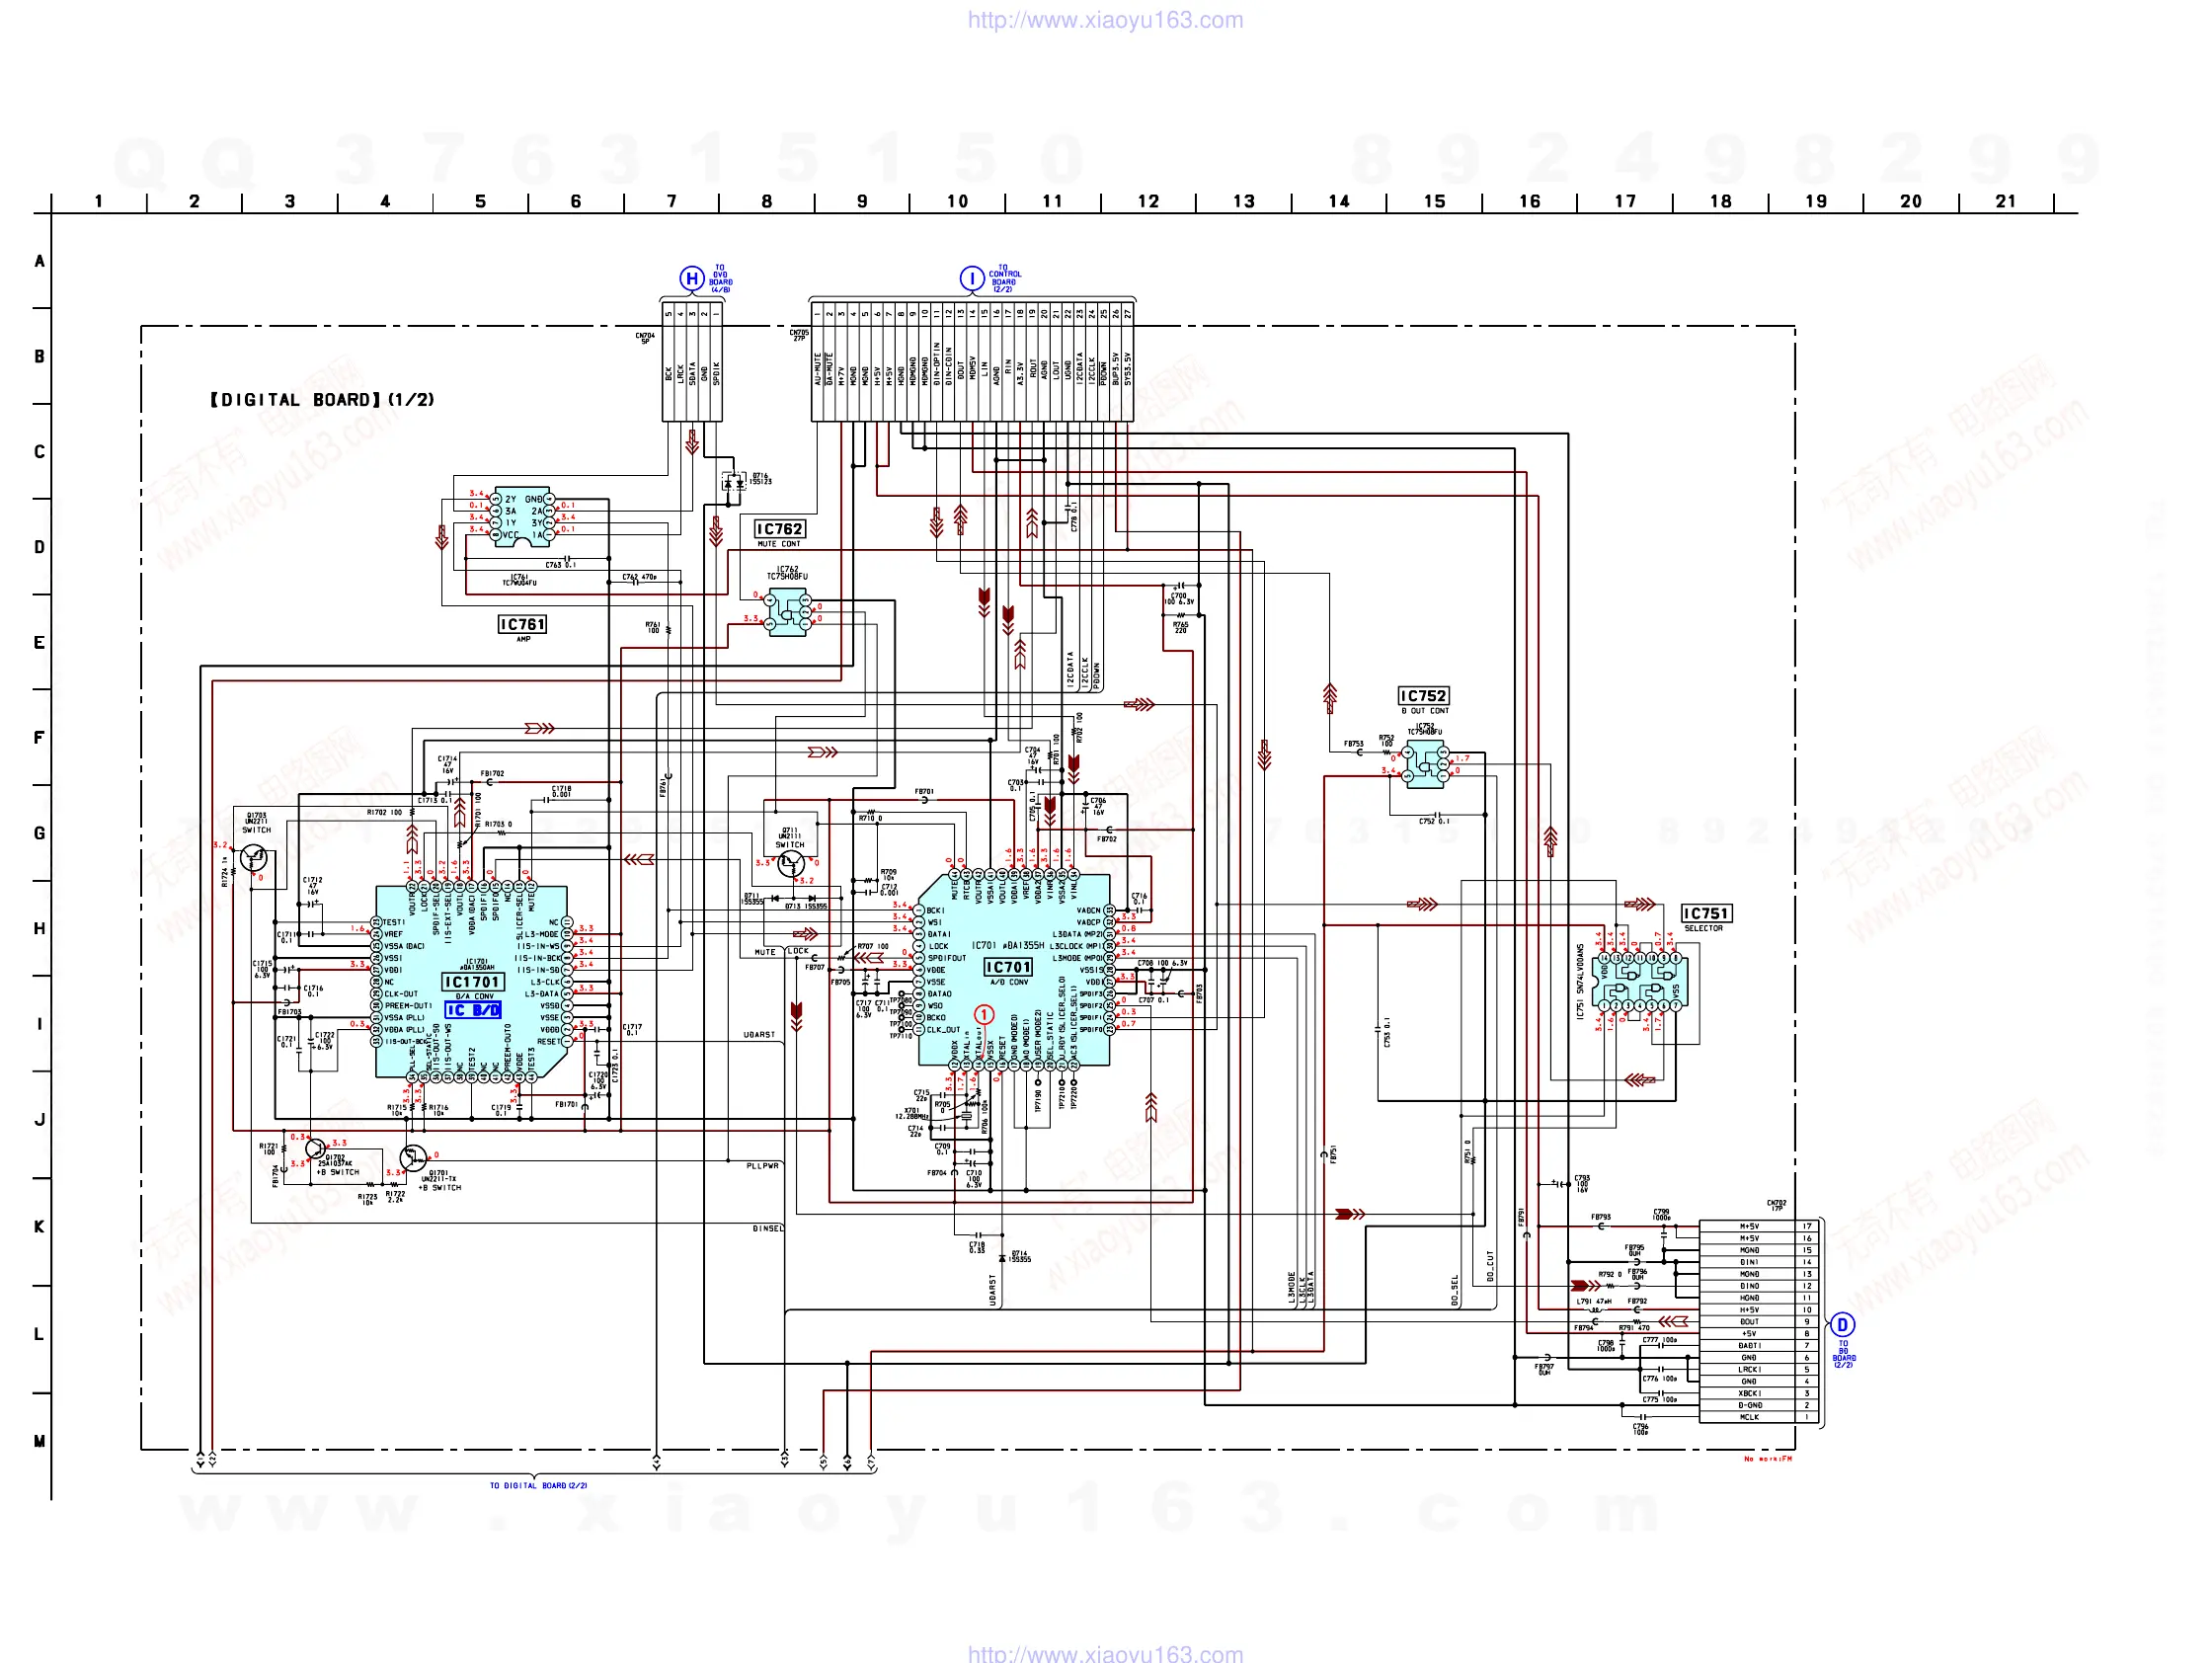
Task: Click the red circled 1 marker on IC701
Action: [984, 1015]
